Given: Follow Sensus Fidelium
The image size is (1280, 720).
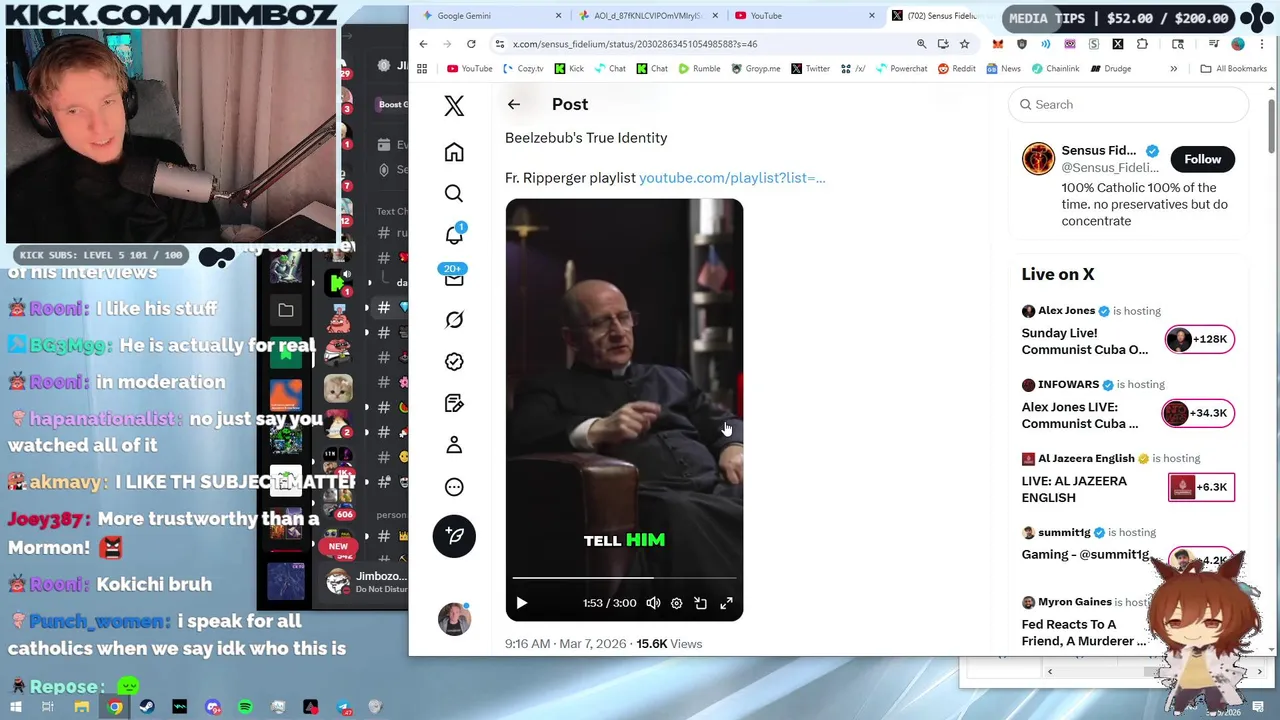Looking at the screenshot, I should click(x=1203, y=159).
